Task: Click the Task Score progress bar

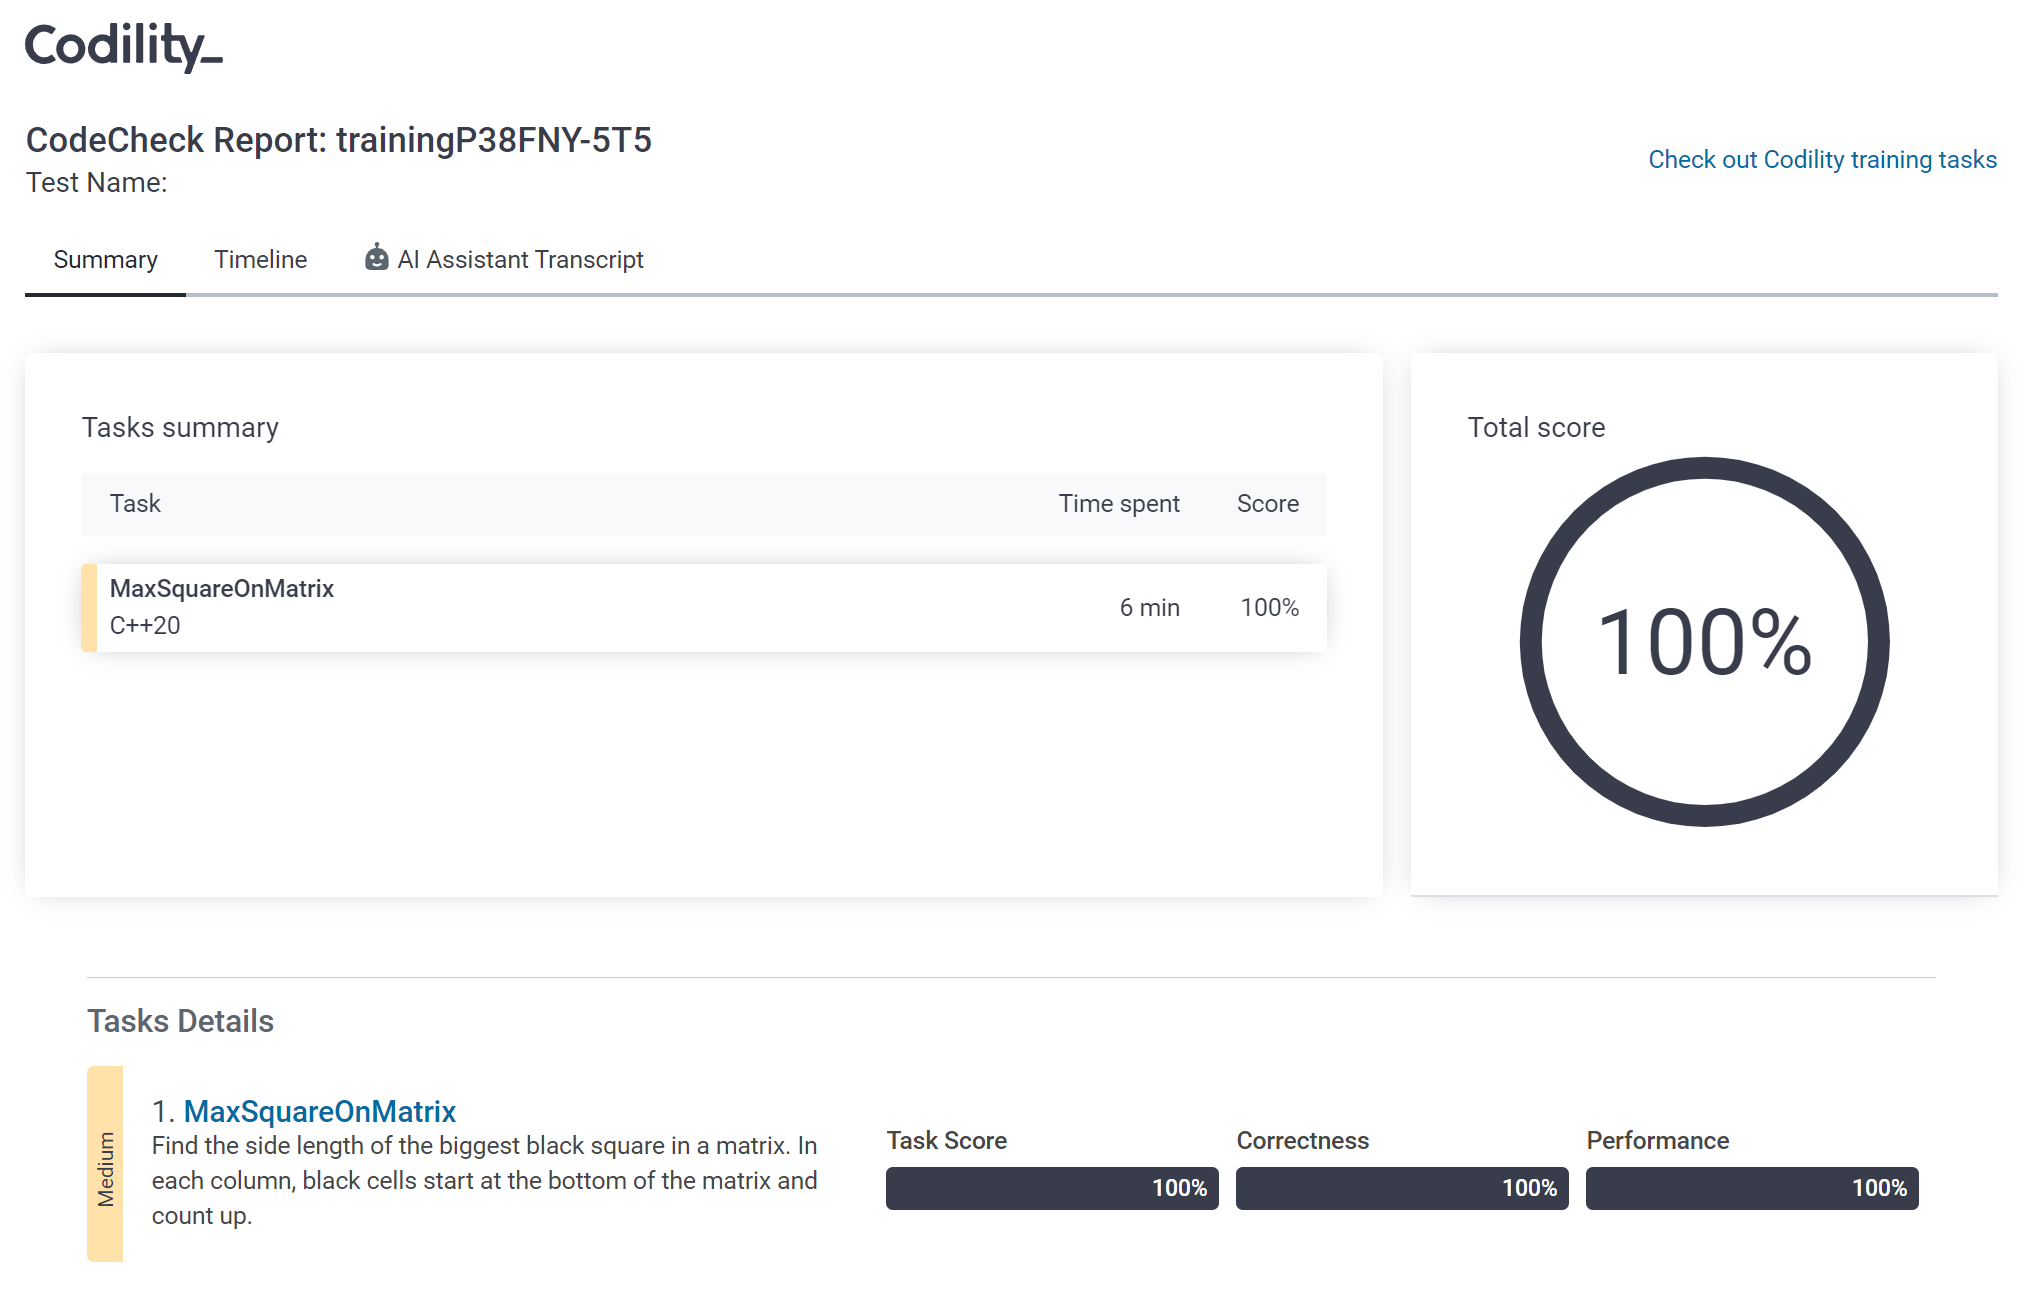Action: [x=1051, y=1188]
